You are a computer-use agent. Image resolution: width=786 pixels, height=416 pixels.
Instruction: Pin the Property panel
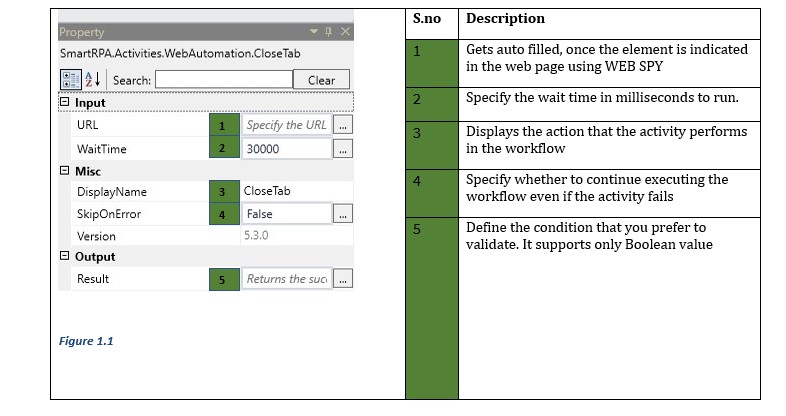pyautogui.click(x=329, y=31)
